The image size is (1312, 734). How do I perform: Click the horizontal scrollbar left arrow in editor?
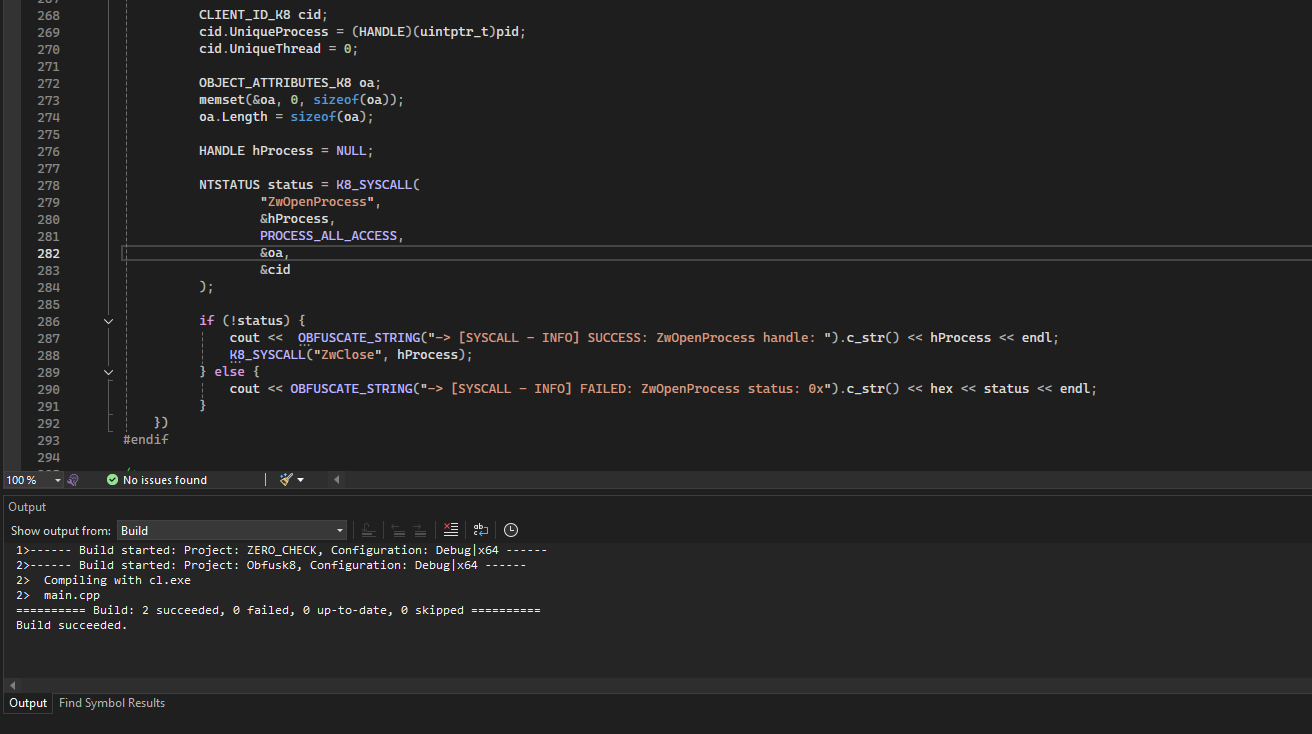336,480
